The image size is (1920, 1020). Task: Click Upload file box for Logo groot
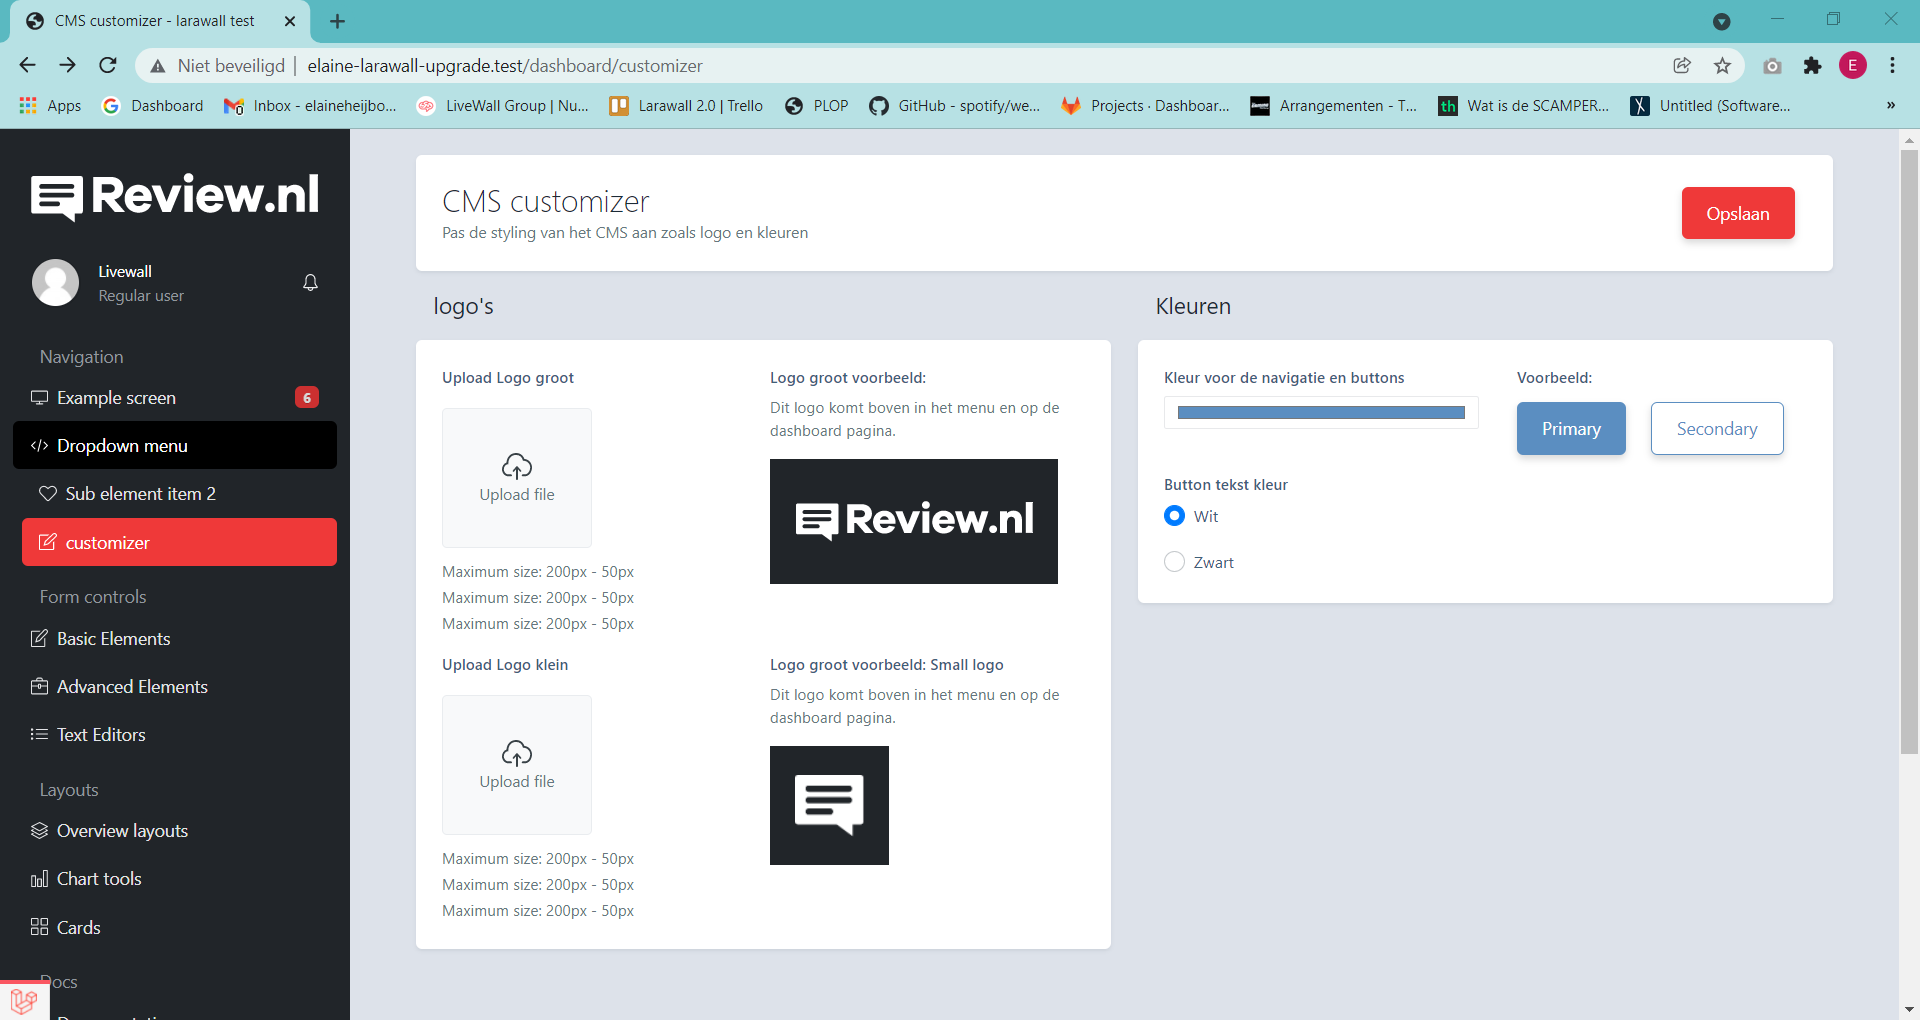coord(517,477)
